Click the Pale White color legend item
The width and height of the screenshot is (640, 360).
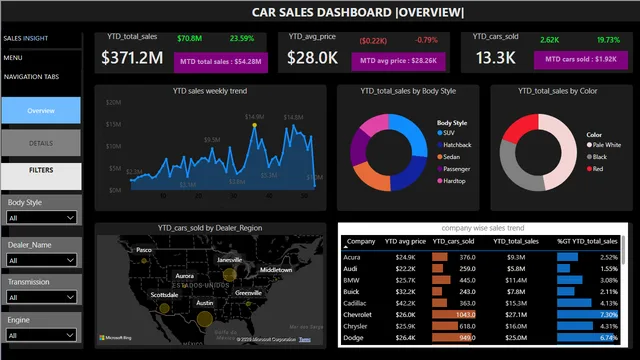click(x=604, y=145)
